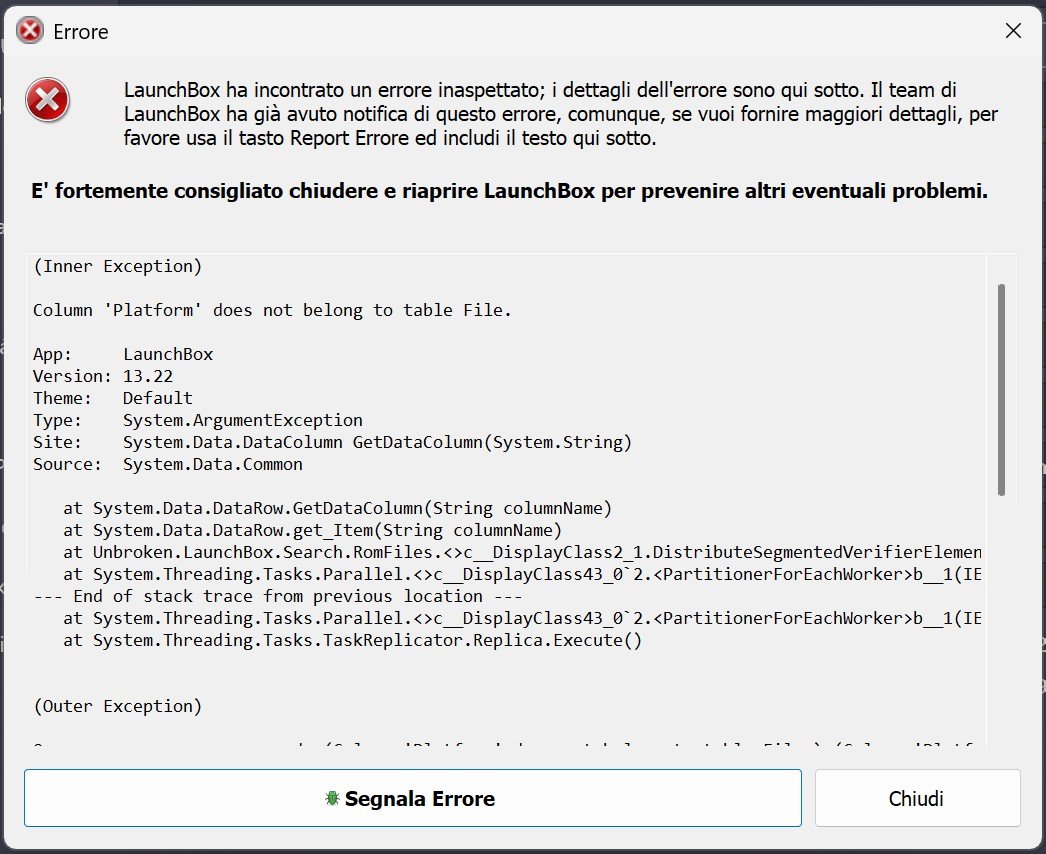Image resolution: width=1046 pixels, height=854 pixels.
Task: Click the Chiudi button
Action: 917,798
